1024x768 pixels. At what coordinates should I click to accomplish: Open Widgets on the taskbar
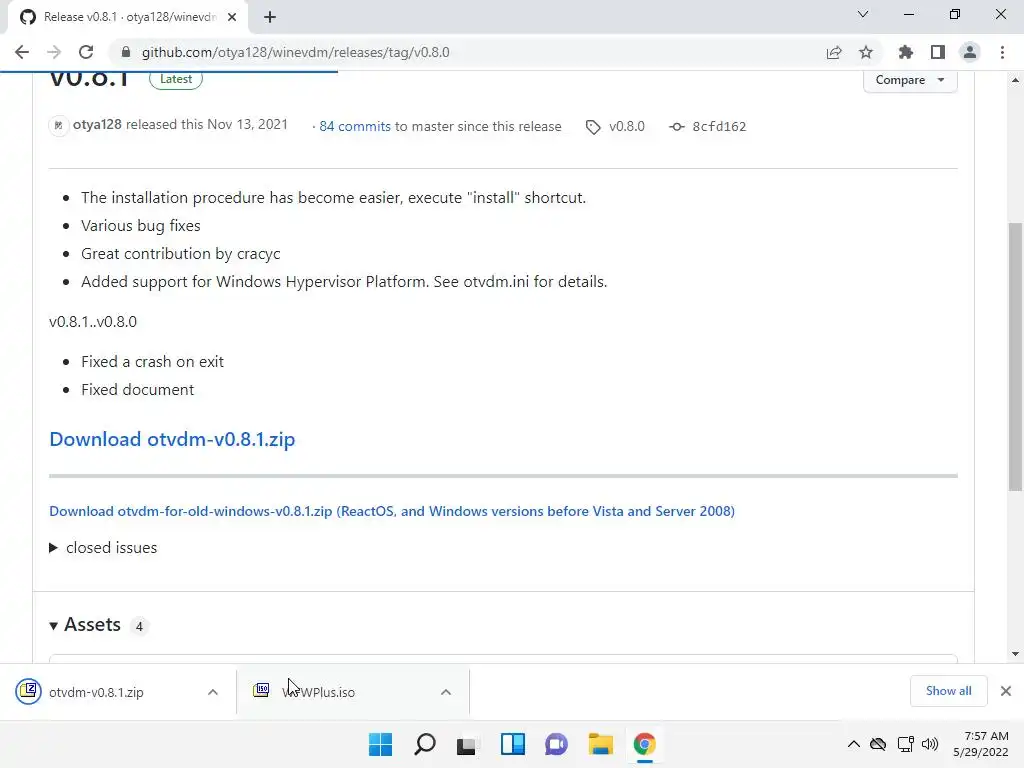tap(513, 744)
